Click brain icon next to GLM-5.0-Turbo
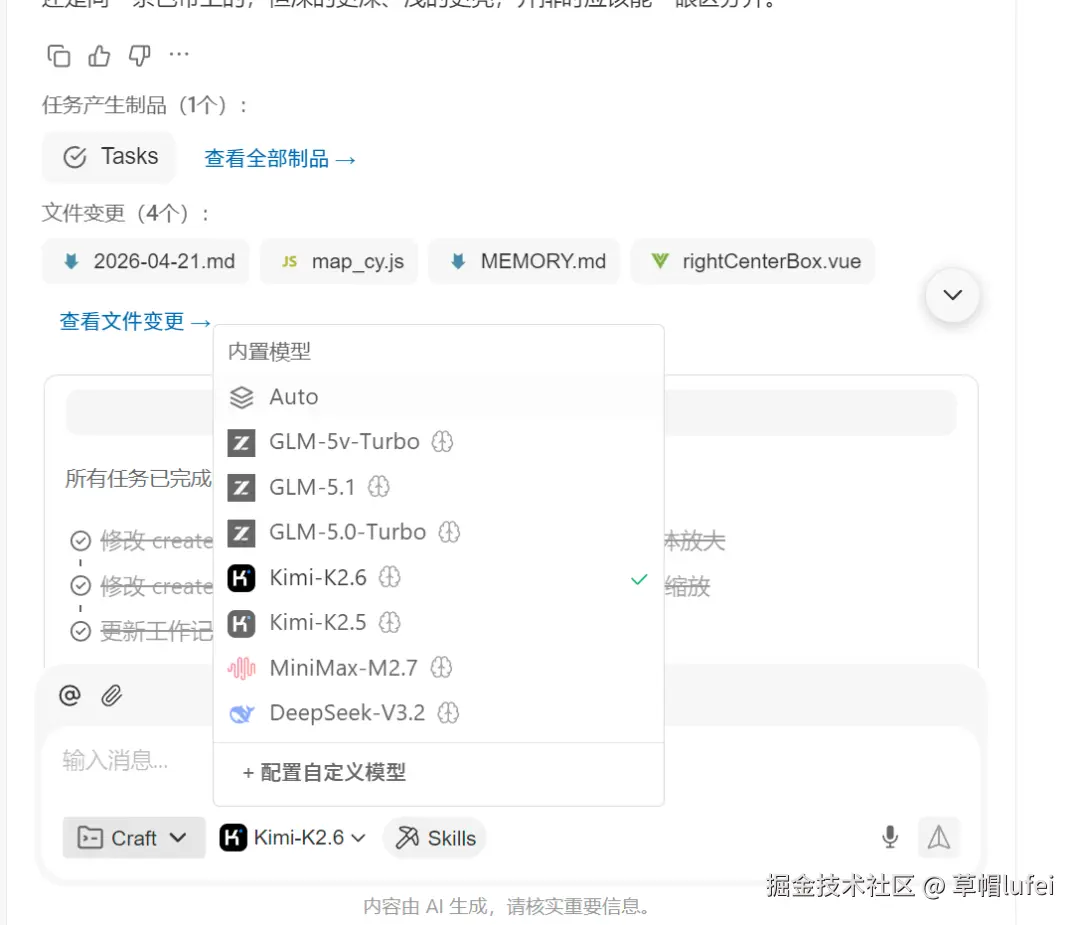This screenshot has width=1080, height=925. click(449, 532)
